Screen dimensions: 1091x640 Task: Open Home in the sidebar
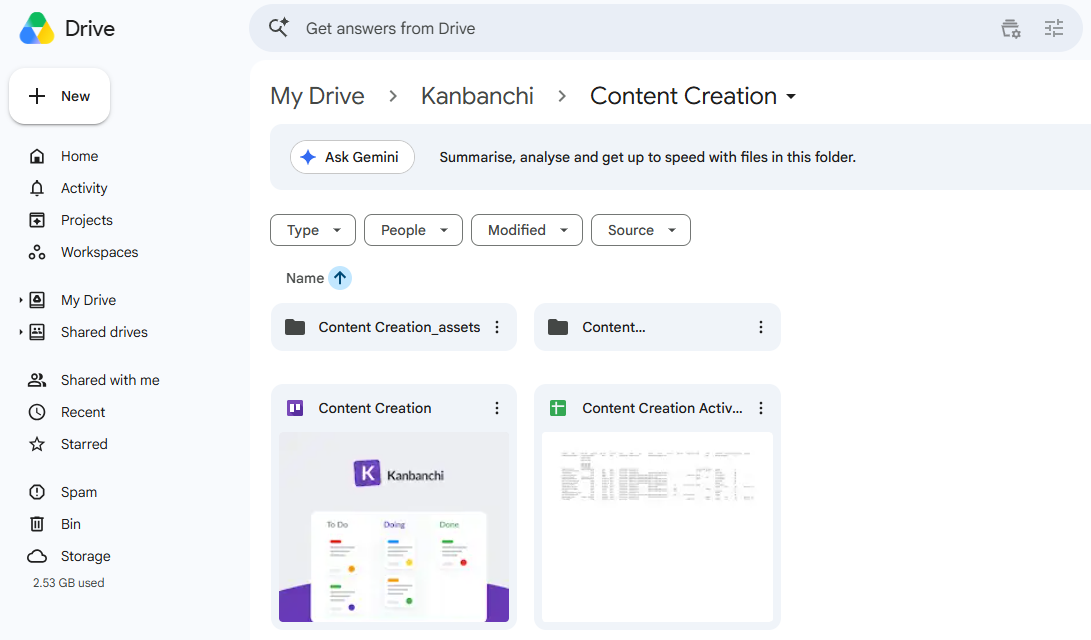(x=79, y=156)
